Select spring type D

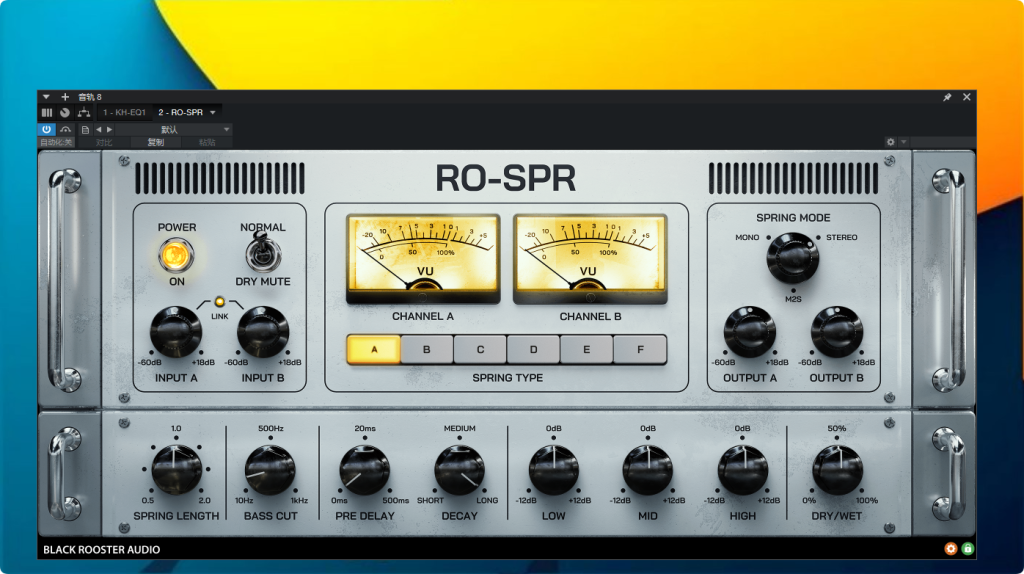coord(534,349)
